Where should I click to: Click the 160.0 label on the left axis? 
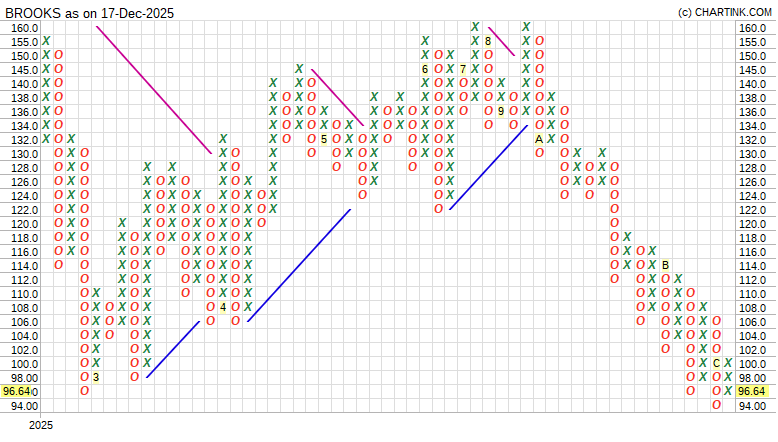(24, 28)
